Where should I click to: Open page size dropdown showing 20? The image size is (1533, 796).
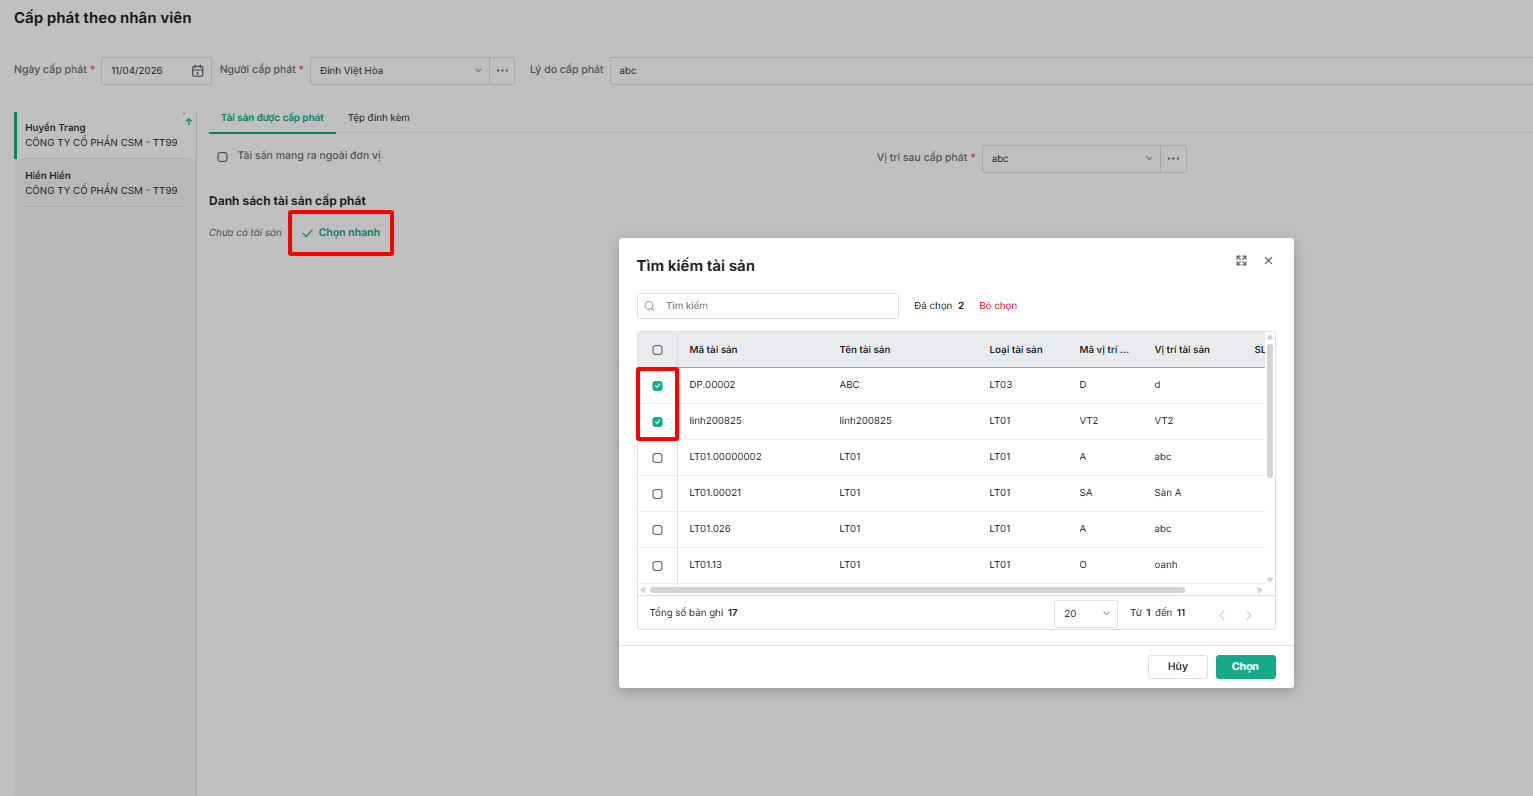1085,614
